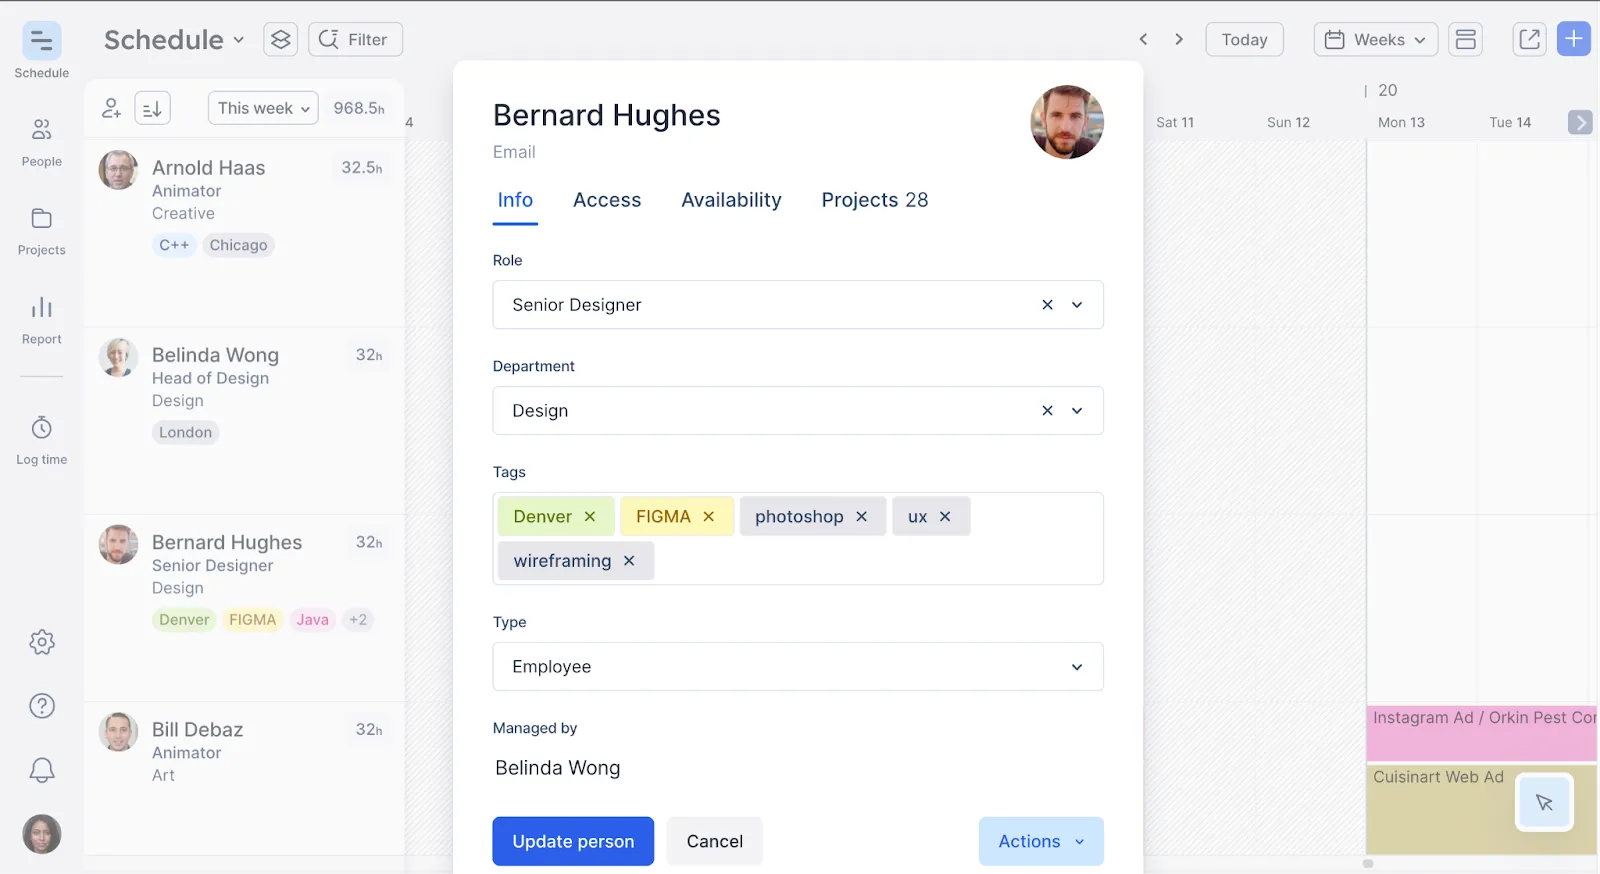Open the Log time section
1600x874 pixels.
pyautogui.click(x=41, y=440)
